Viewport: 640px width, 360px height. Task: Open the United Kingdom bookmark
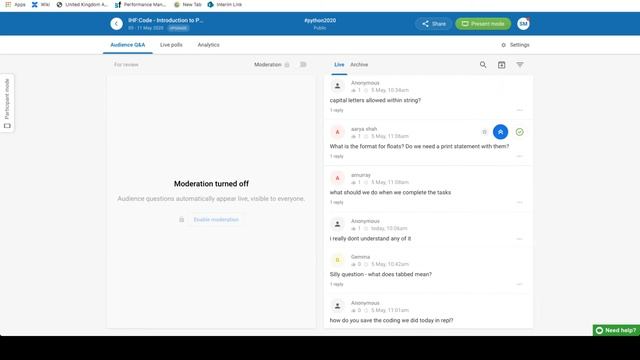point(82,4)
